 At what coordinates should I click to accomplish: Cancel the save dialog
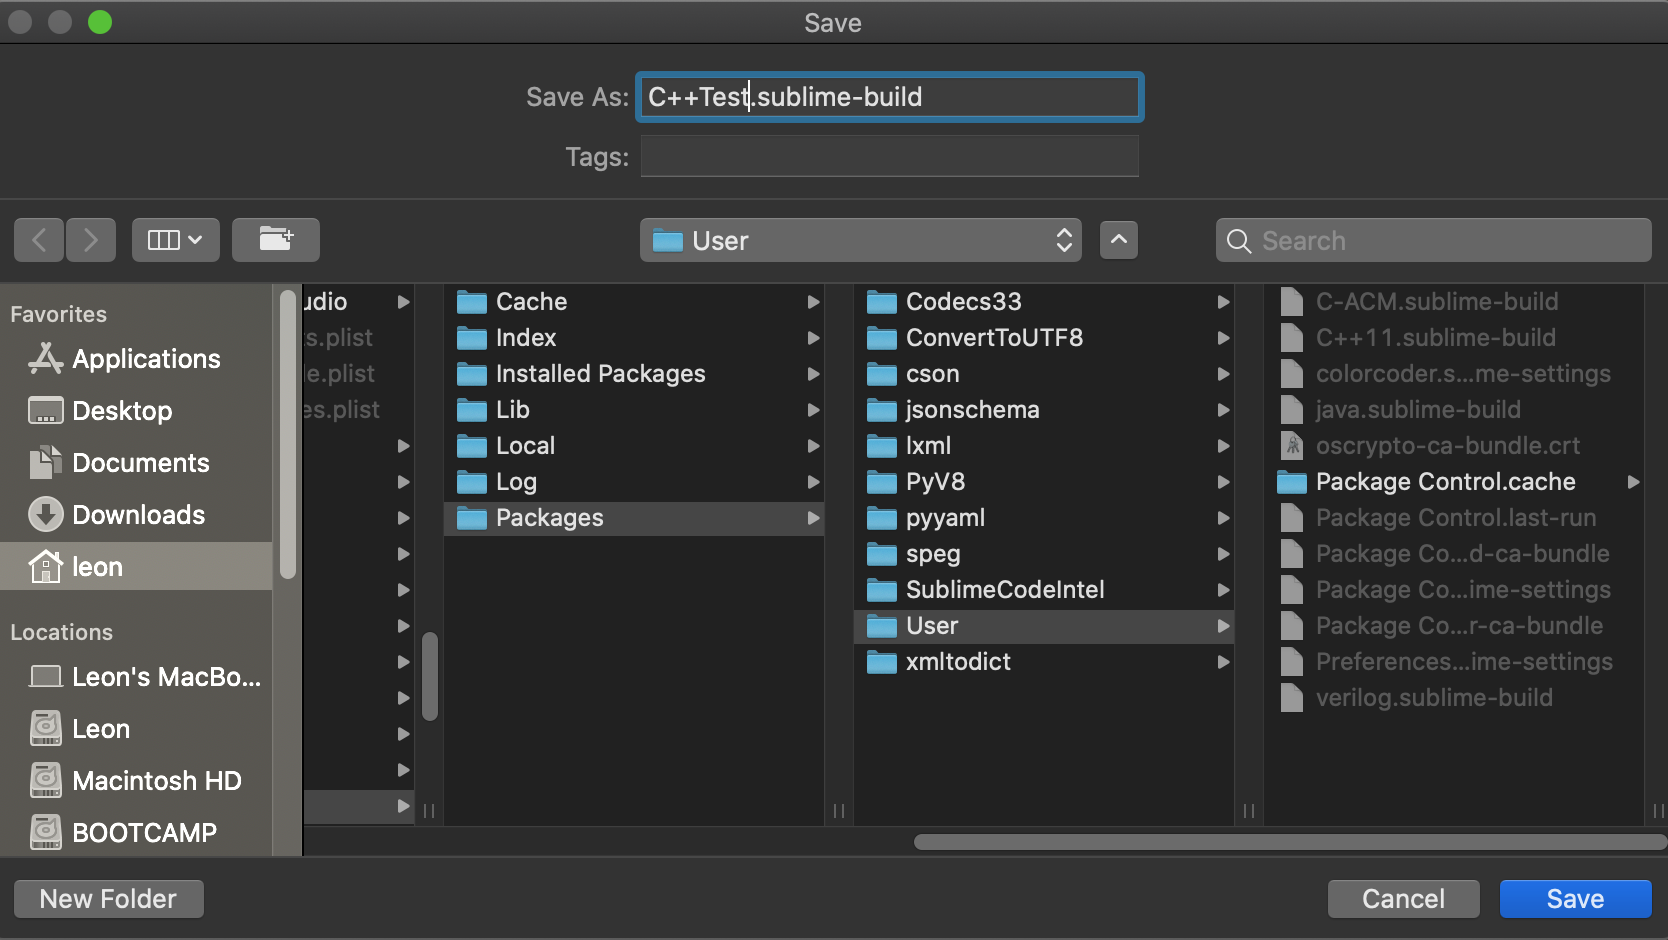coord(1403,898)
